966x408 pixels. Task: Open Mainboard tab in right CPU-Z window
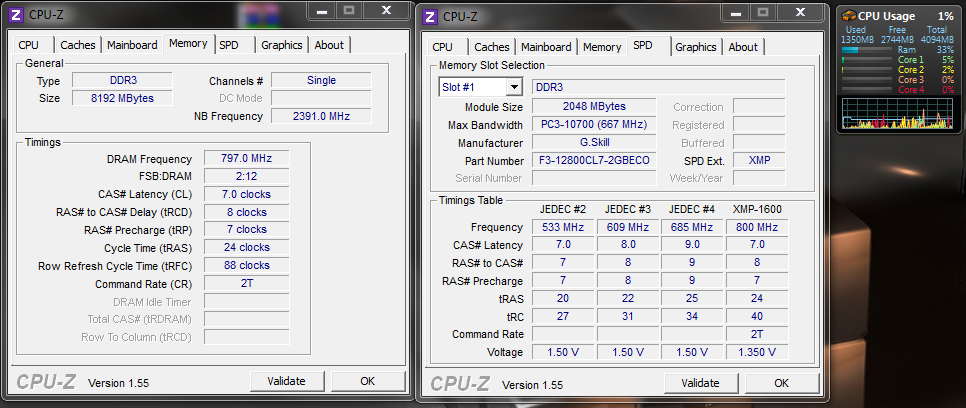click(x=546, y=47)
